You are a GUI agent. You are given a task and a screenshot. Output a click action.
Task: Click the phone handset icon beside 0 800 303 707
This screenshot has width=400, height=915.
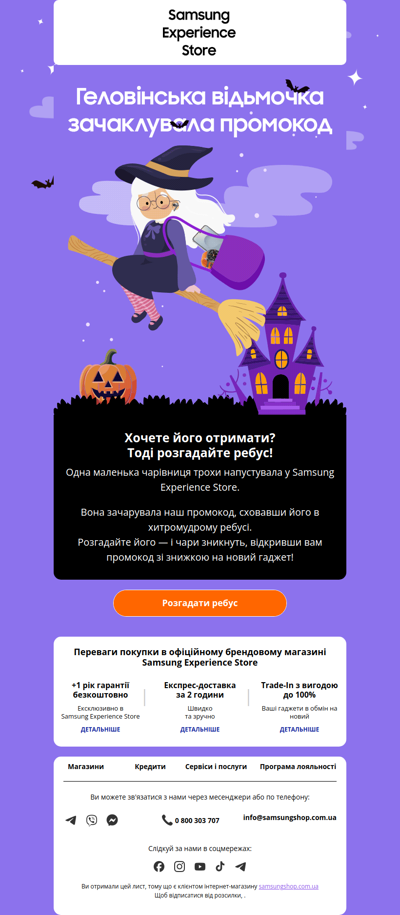[x=167, y=820]
